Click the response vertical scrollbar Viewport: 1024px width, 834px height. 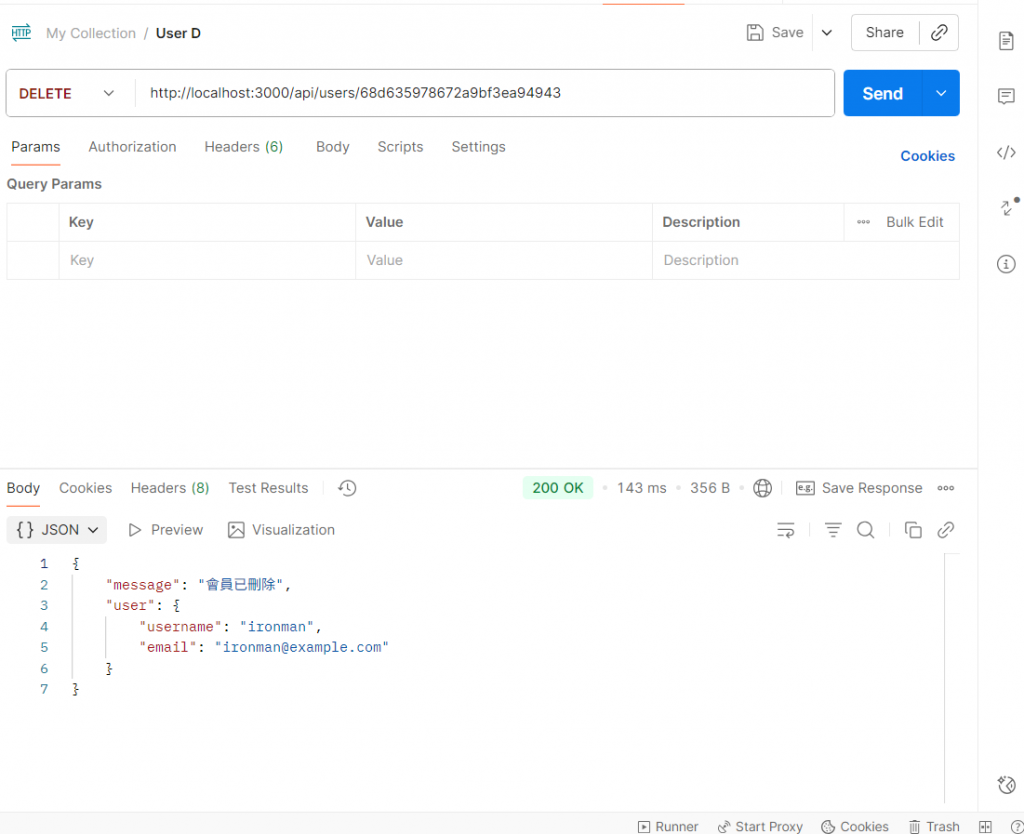(x=945, y=678)
